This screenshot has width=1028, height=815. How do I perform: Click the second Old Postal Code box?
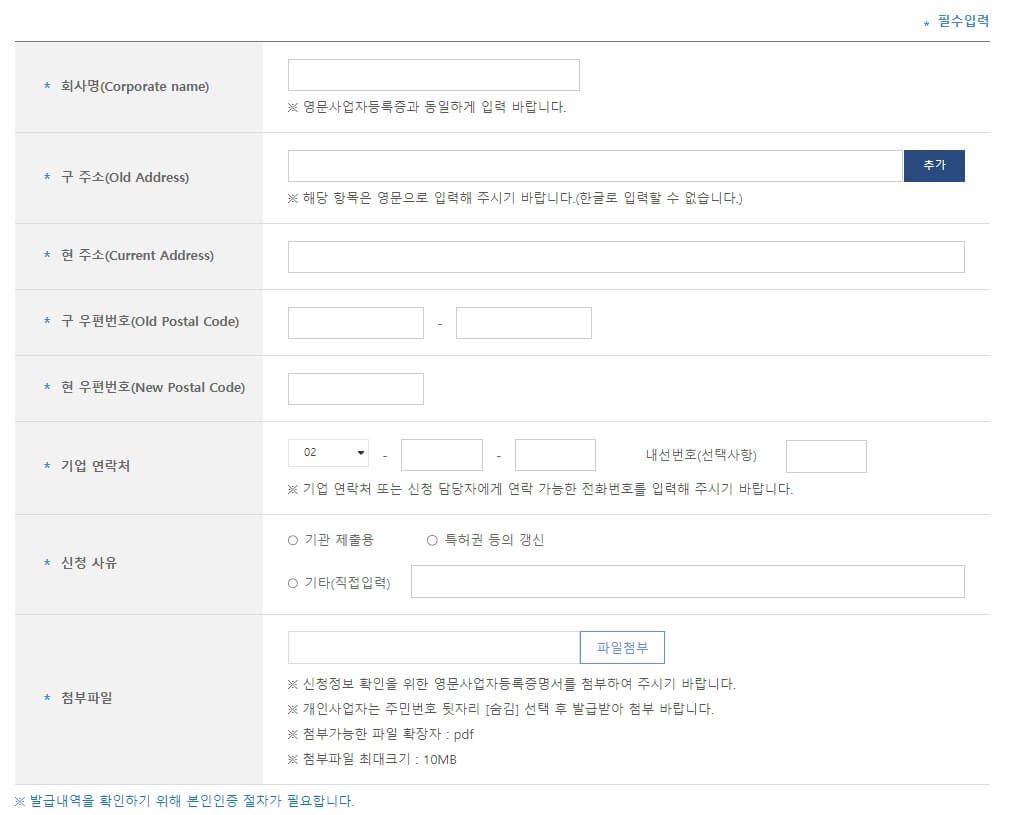coord(523,322)
